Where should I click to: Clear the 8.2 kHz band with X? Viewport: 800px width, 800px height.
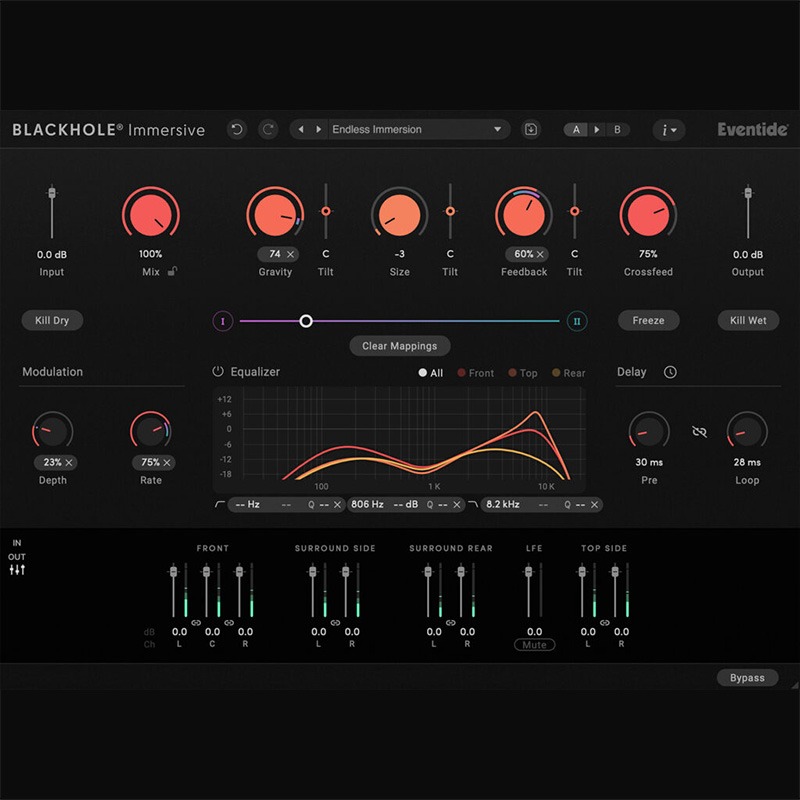(x=594, y=505)
